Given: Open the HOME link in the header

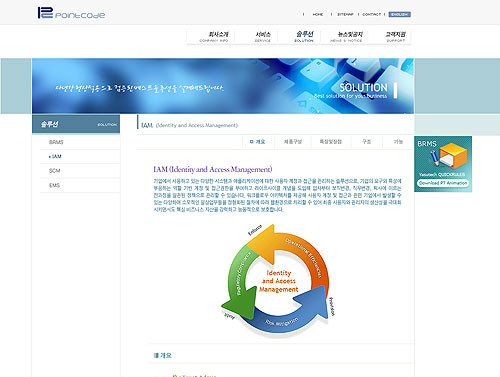Looking at the screenshot, I should pyautogui.click(x=318, y=14).
